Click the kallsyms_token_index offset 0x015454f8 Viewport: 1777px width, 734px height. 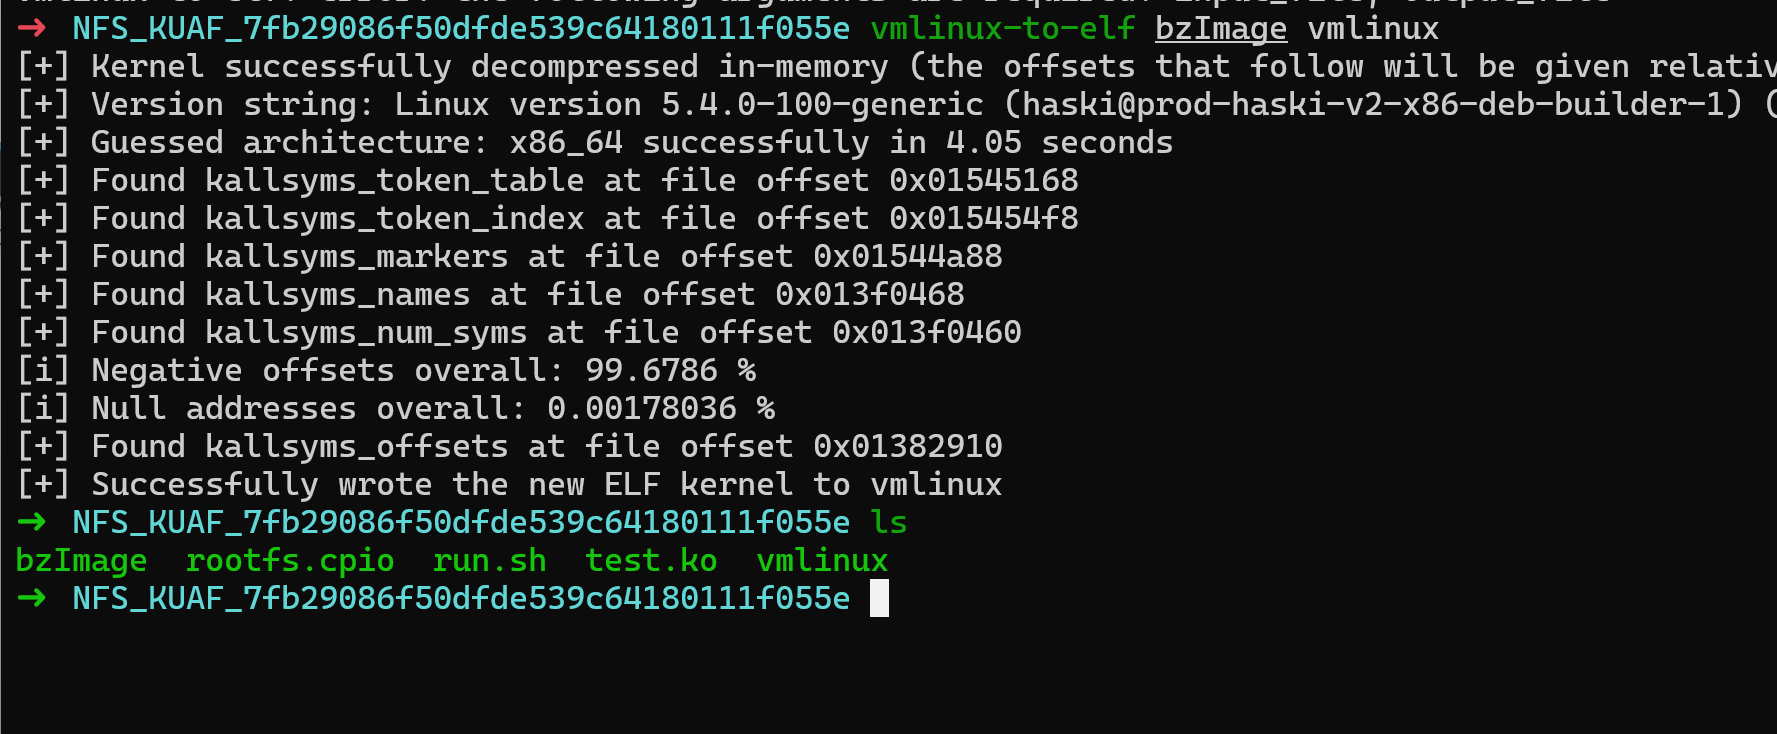tap(984, 218)
